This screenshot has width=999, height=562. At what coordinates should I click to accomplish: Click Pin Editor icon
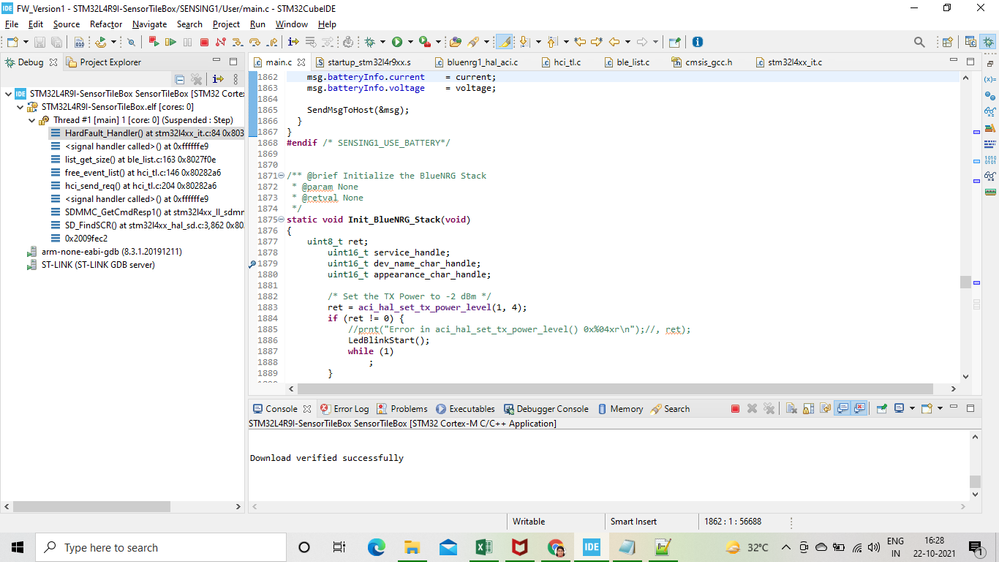click(674, 42)
